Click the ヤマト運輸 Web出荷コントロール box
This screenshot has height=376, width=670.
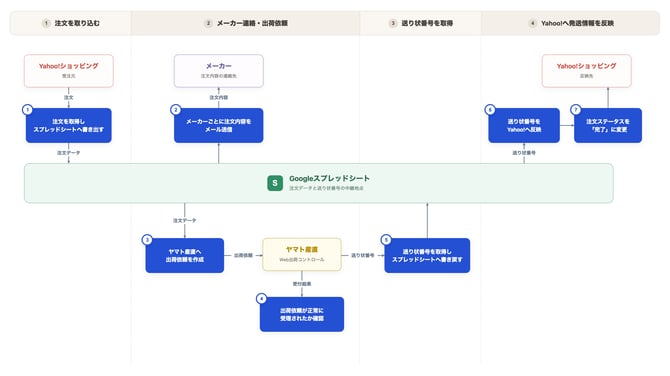(302, 255)
